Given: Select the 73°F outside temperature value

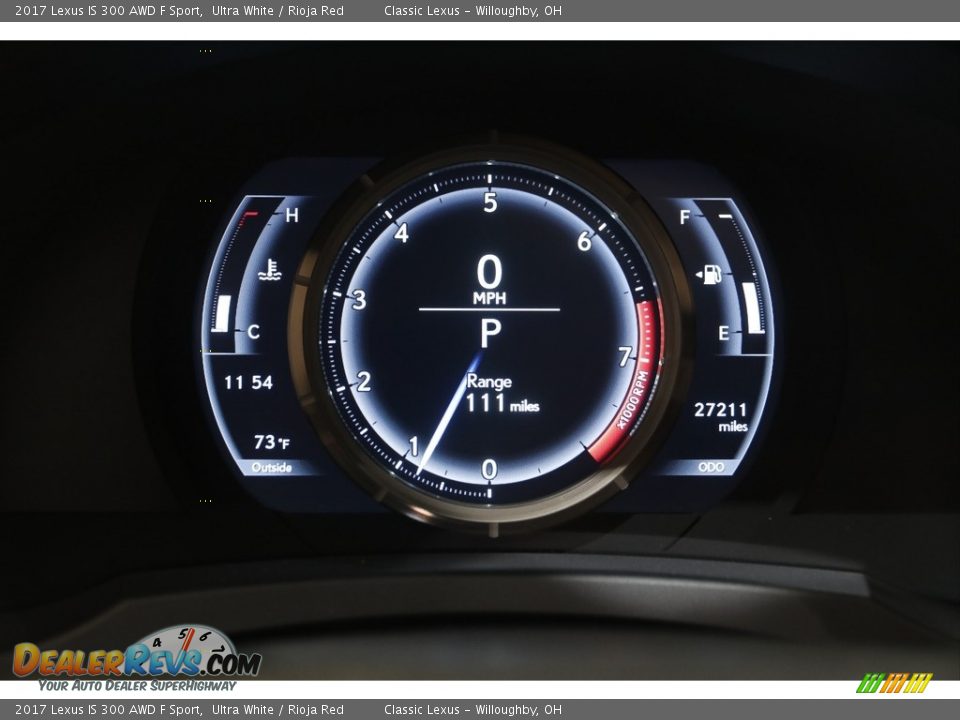Looking at the screenshot, I should tap(271, 442).
